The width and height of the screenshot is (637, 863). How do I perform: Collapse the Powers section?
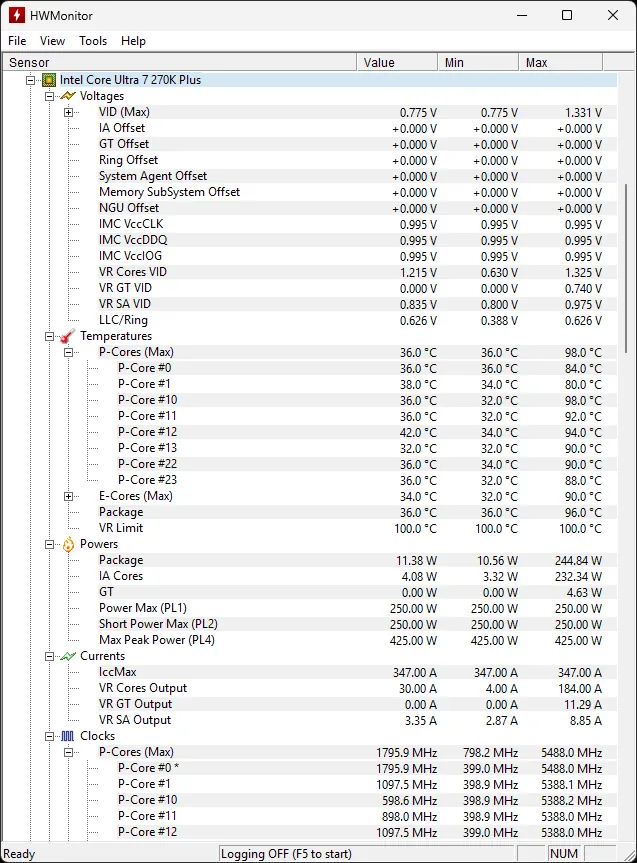50,544
